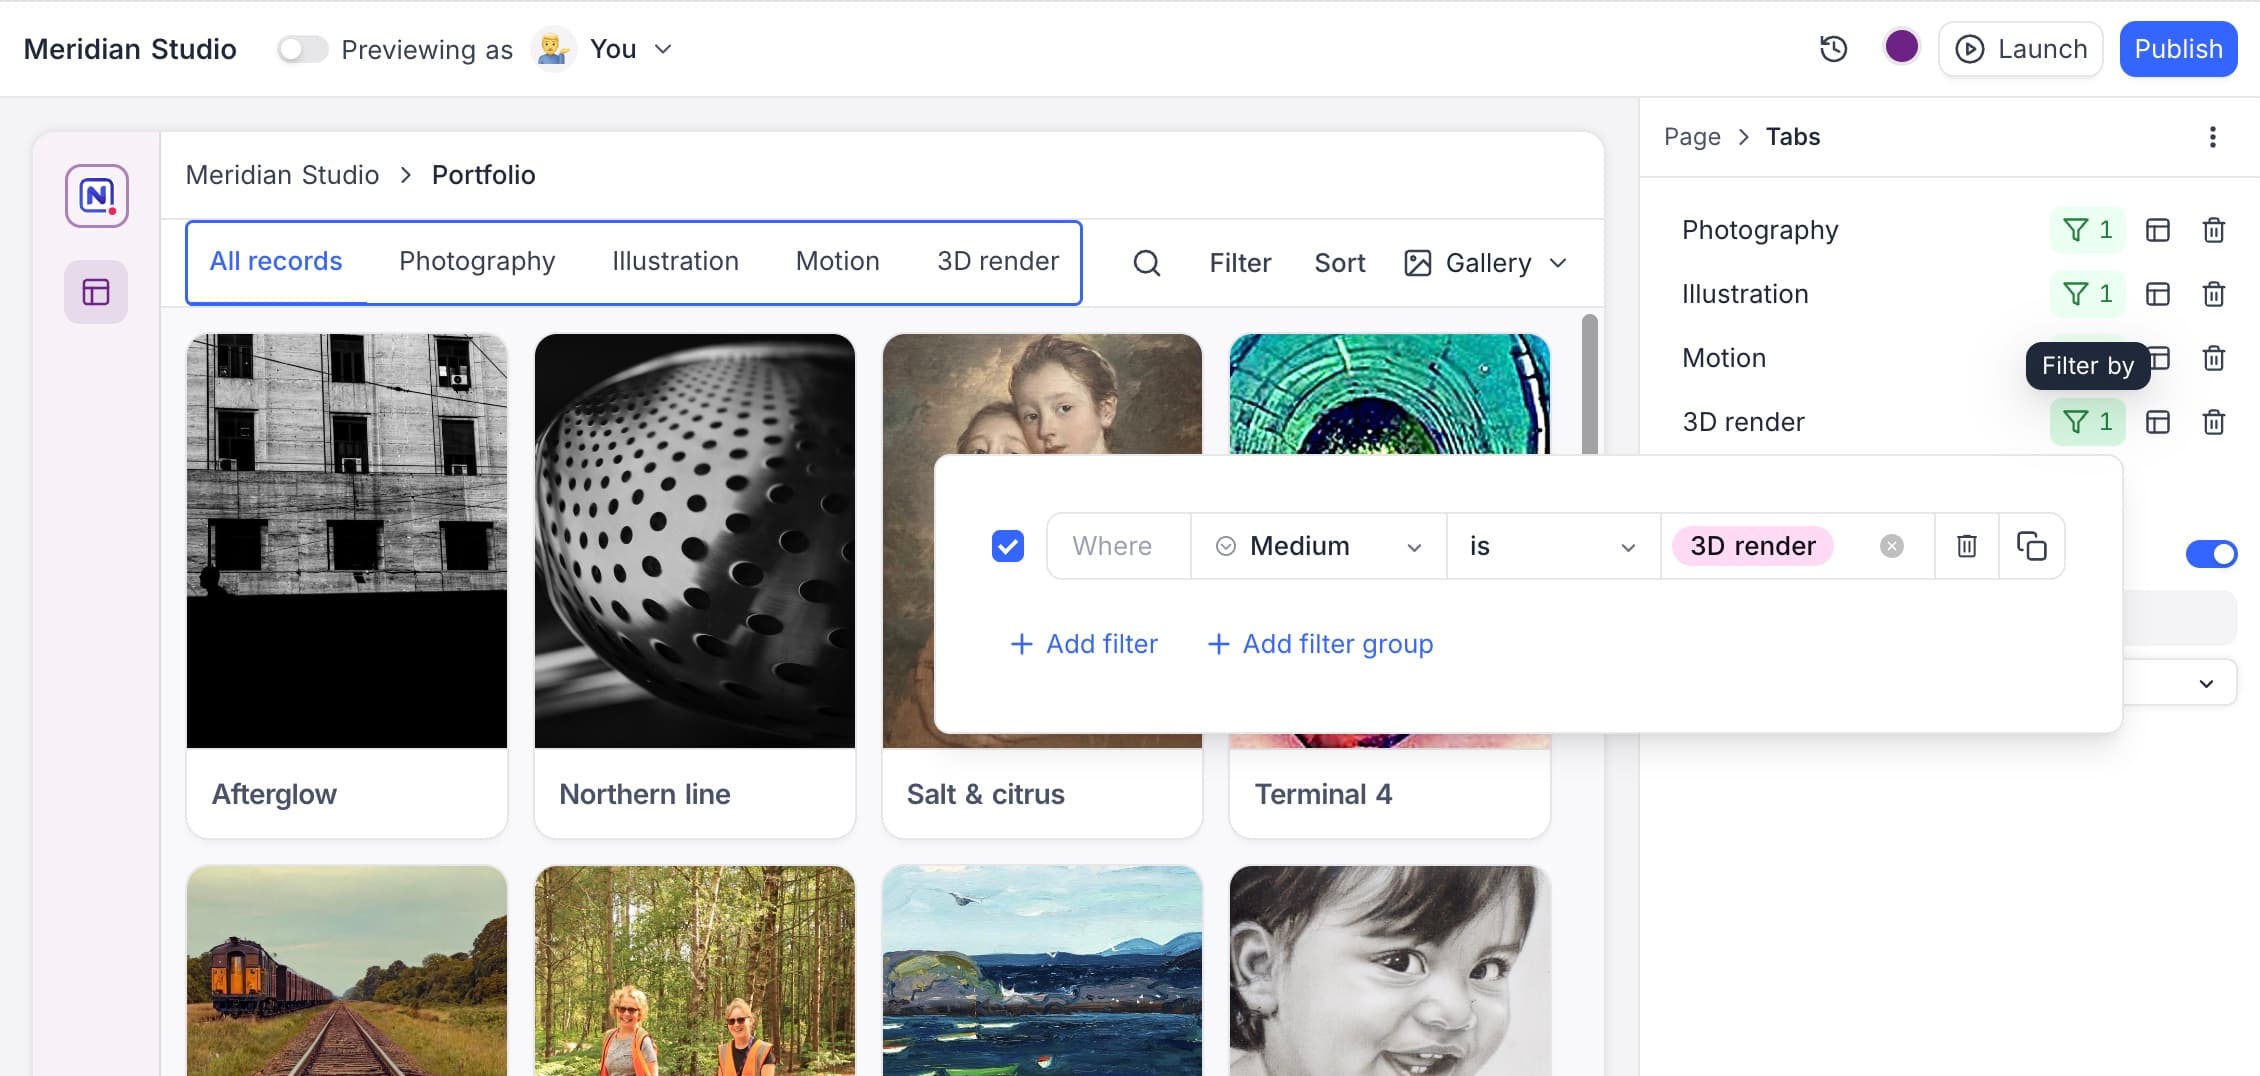Click the purple theme color circle
Viewport: 2260px width, 1076px height.
click(x=1901, y=47)
